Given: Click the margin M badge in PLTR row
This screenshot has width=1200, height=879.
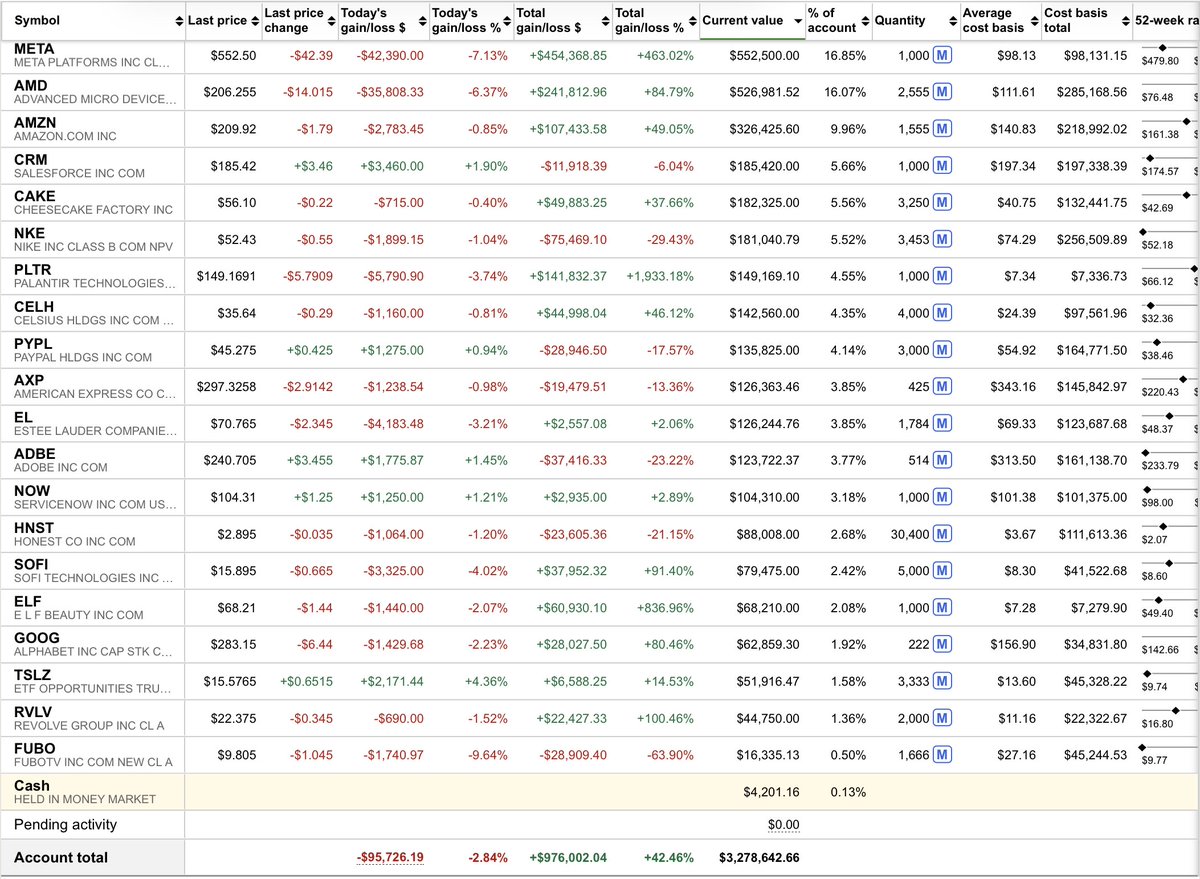Looking at the screenshot, I should (x=942, y=277).
